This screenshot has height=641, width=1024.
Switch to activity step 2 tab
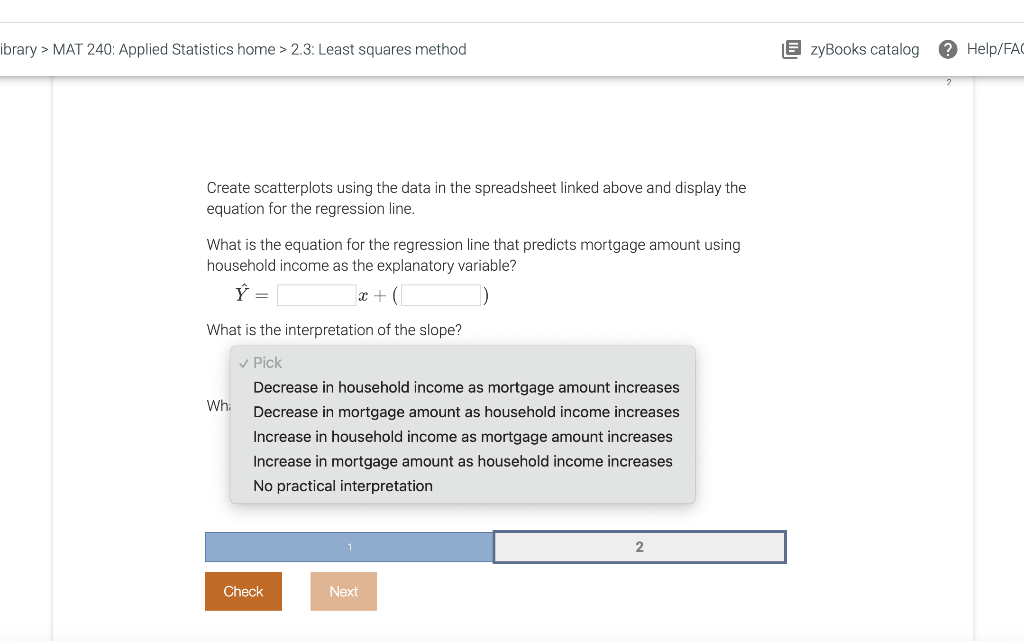click(x=639, y=547)
